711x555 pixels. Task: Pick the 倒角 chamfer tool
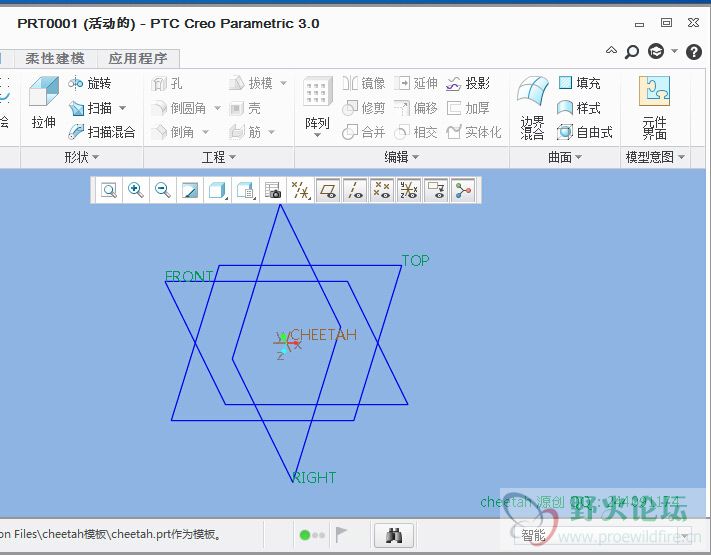tap(173, 132)
